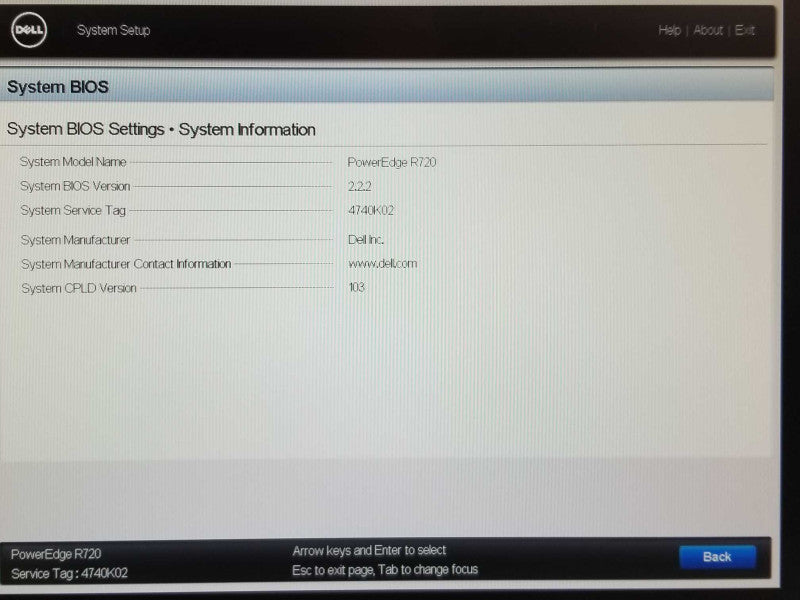The width and height of the screenshot is (800, 600).
Task: Click the System BIOS Version label
Action: [75, 186]
